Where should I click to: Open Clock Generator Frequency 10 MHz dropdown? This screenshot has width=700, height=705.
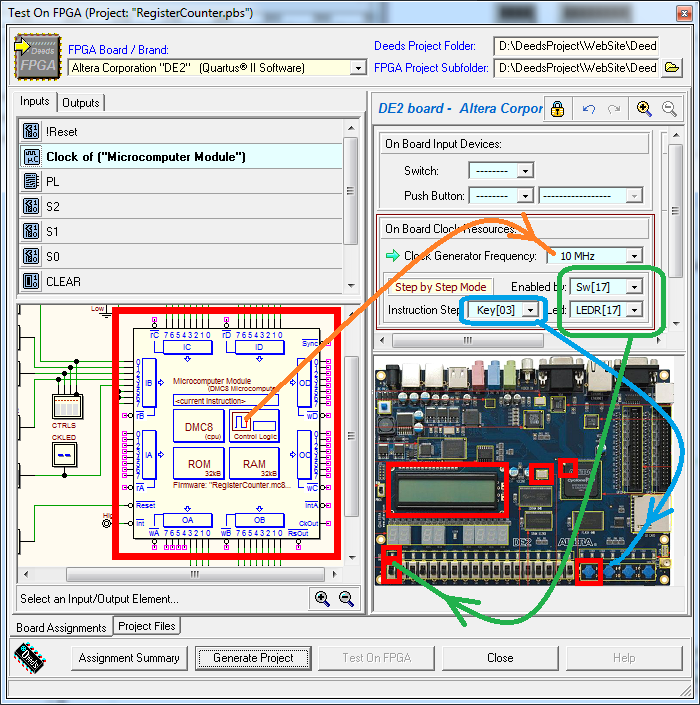tap(634, 256)
